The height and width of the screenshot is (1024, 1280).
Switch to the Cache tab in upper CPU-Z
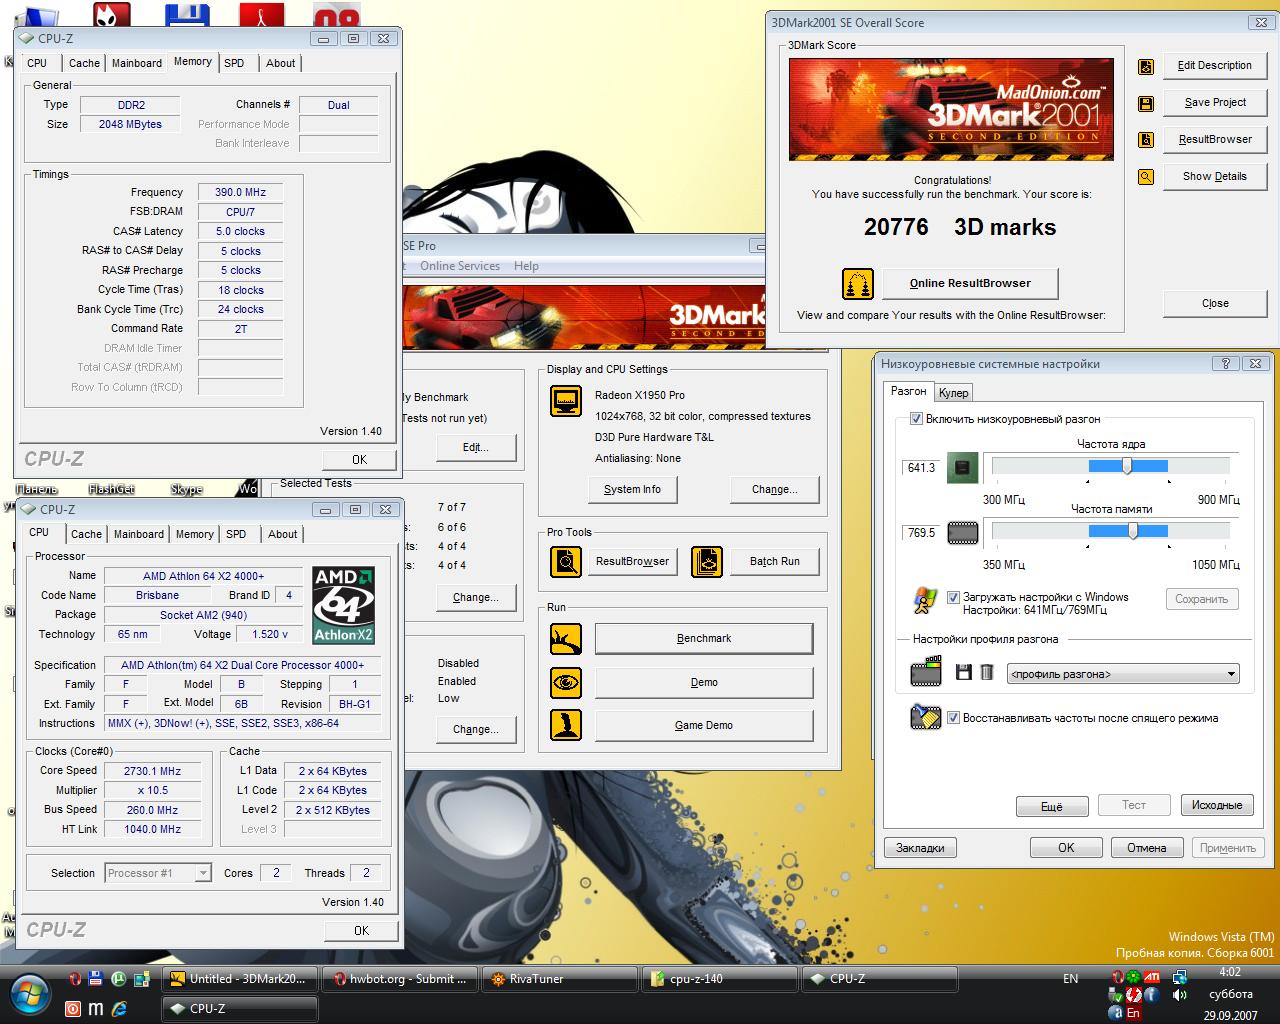click(84, 63)
